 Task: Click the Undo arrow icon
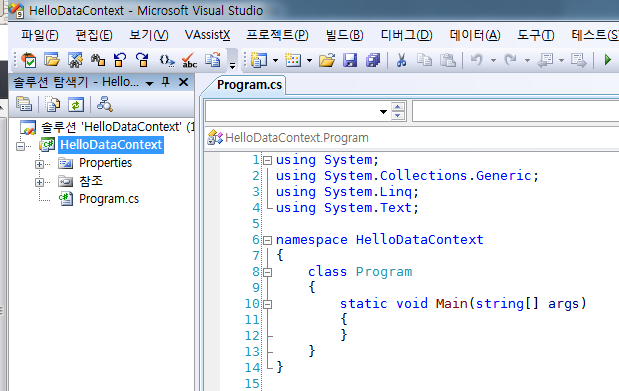point(477,60)
